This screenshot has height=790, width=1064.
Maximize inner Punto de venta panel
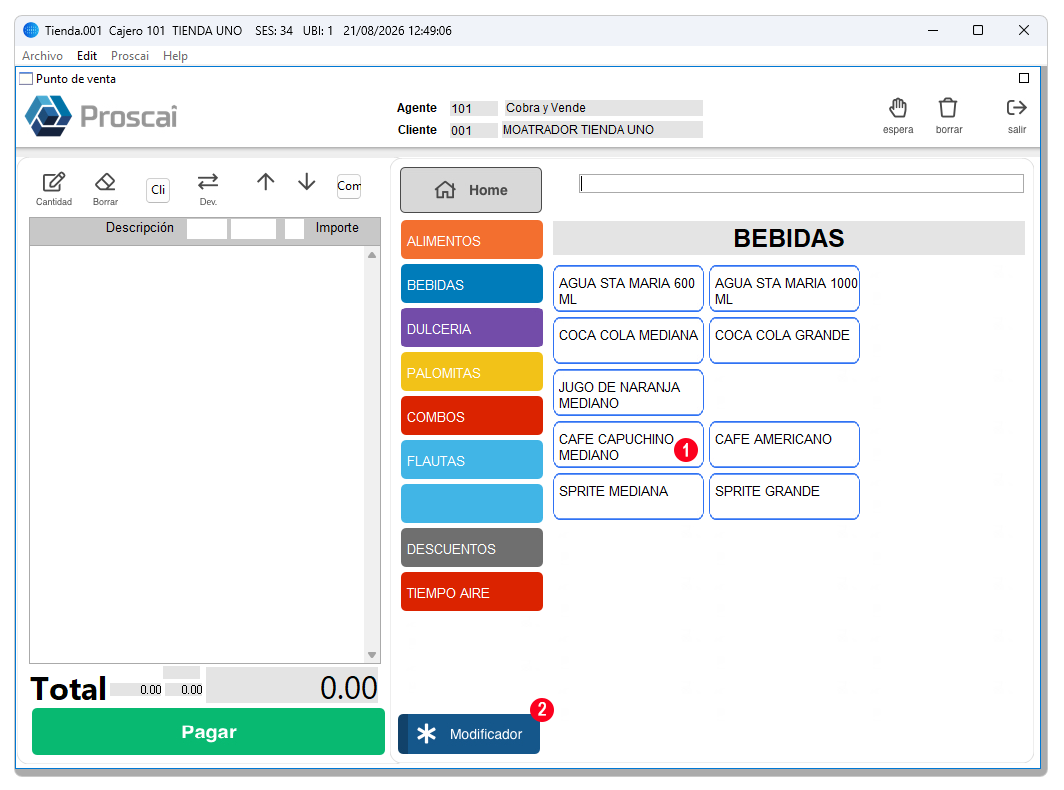[x=1024, y=78]
